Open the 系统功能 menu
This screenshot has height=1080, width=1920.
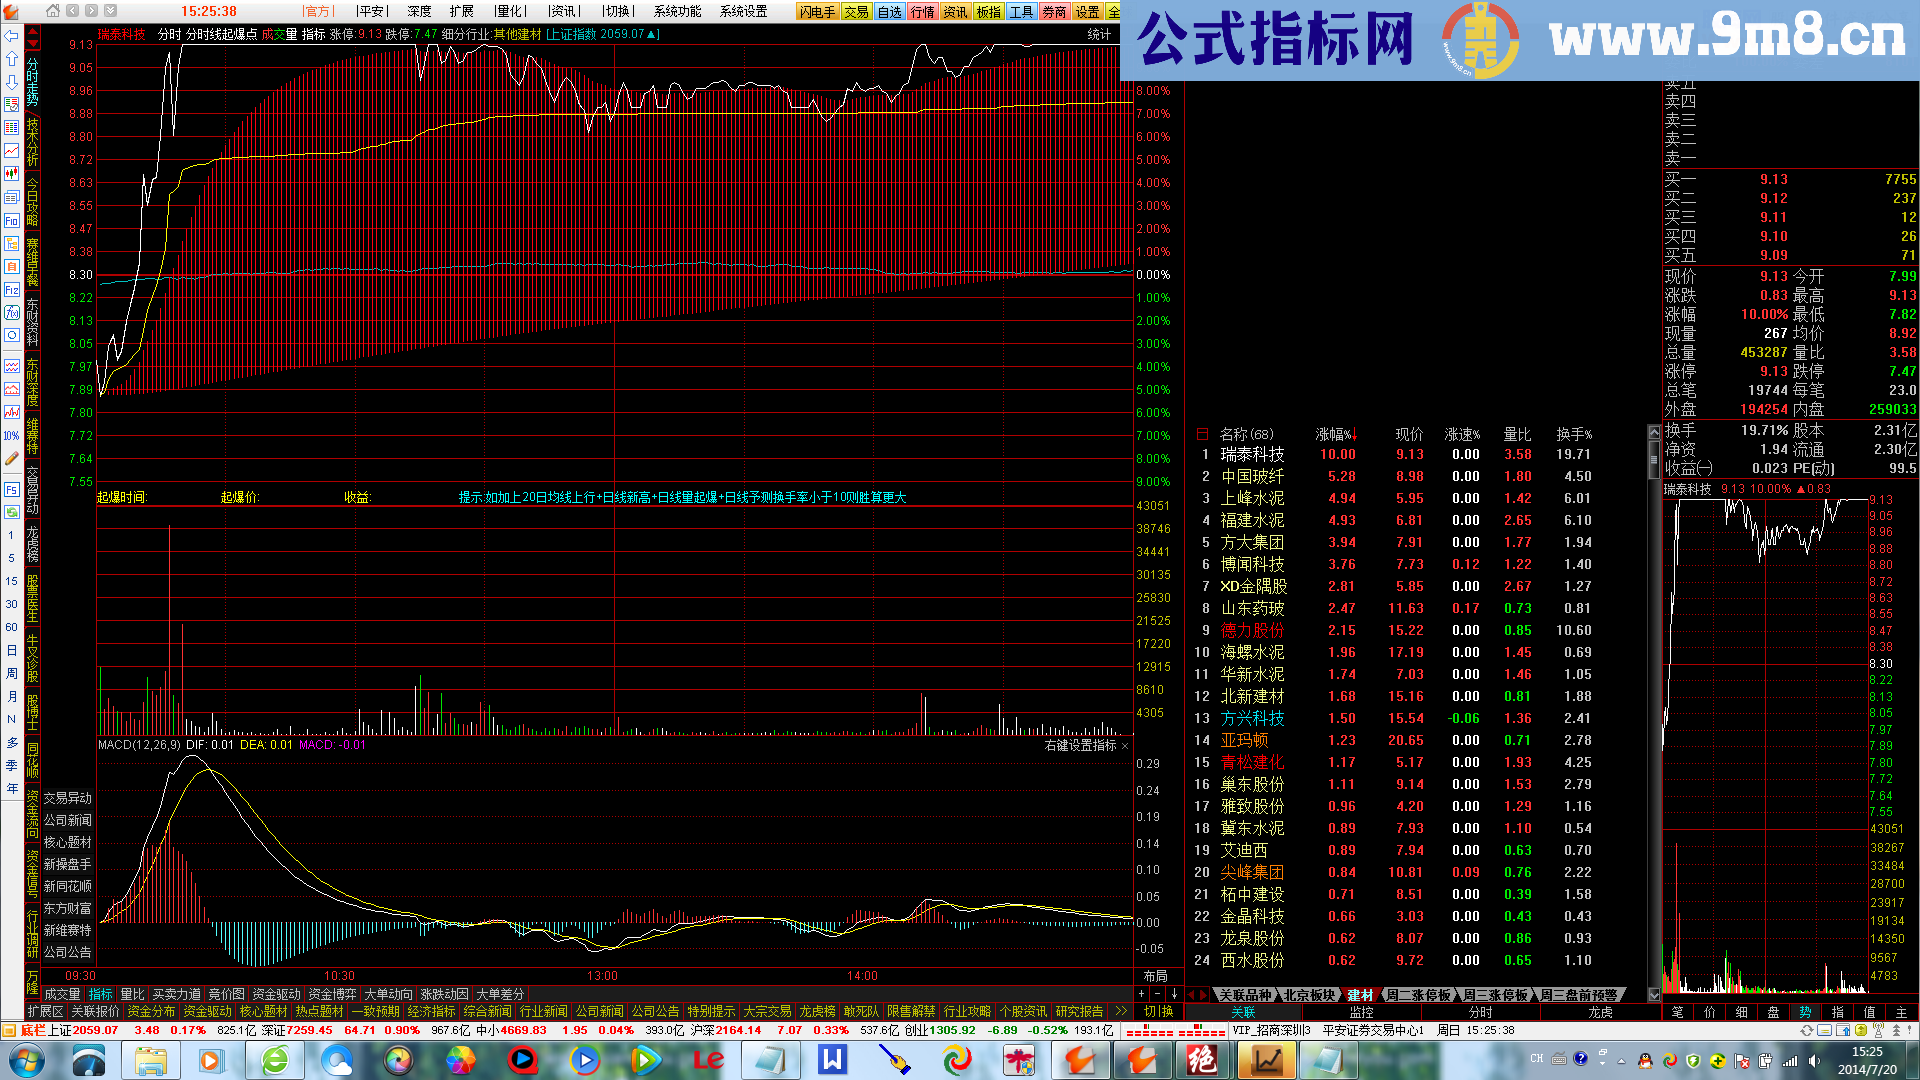677,12
